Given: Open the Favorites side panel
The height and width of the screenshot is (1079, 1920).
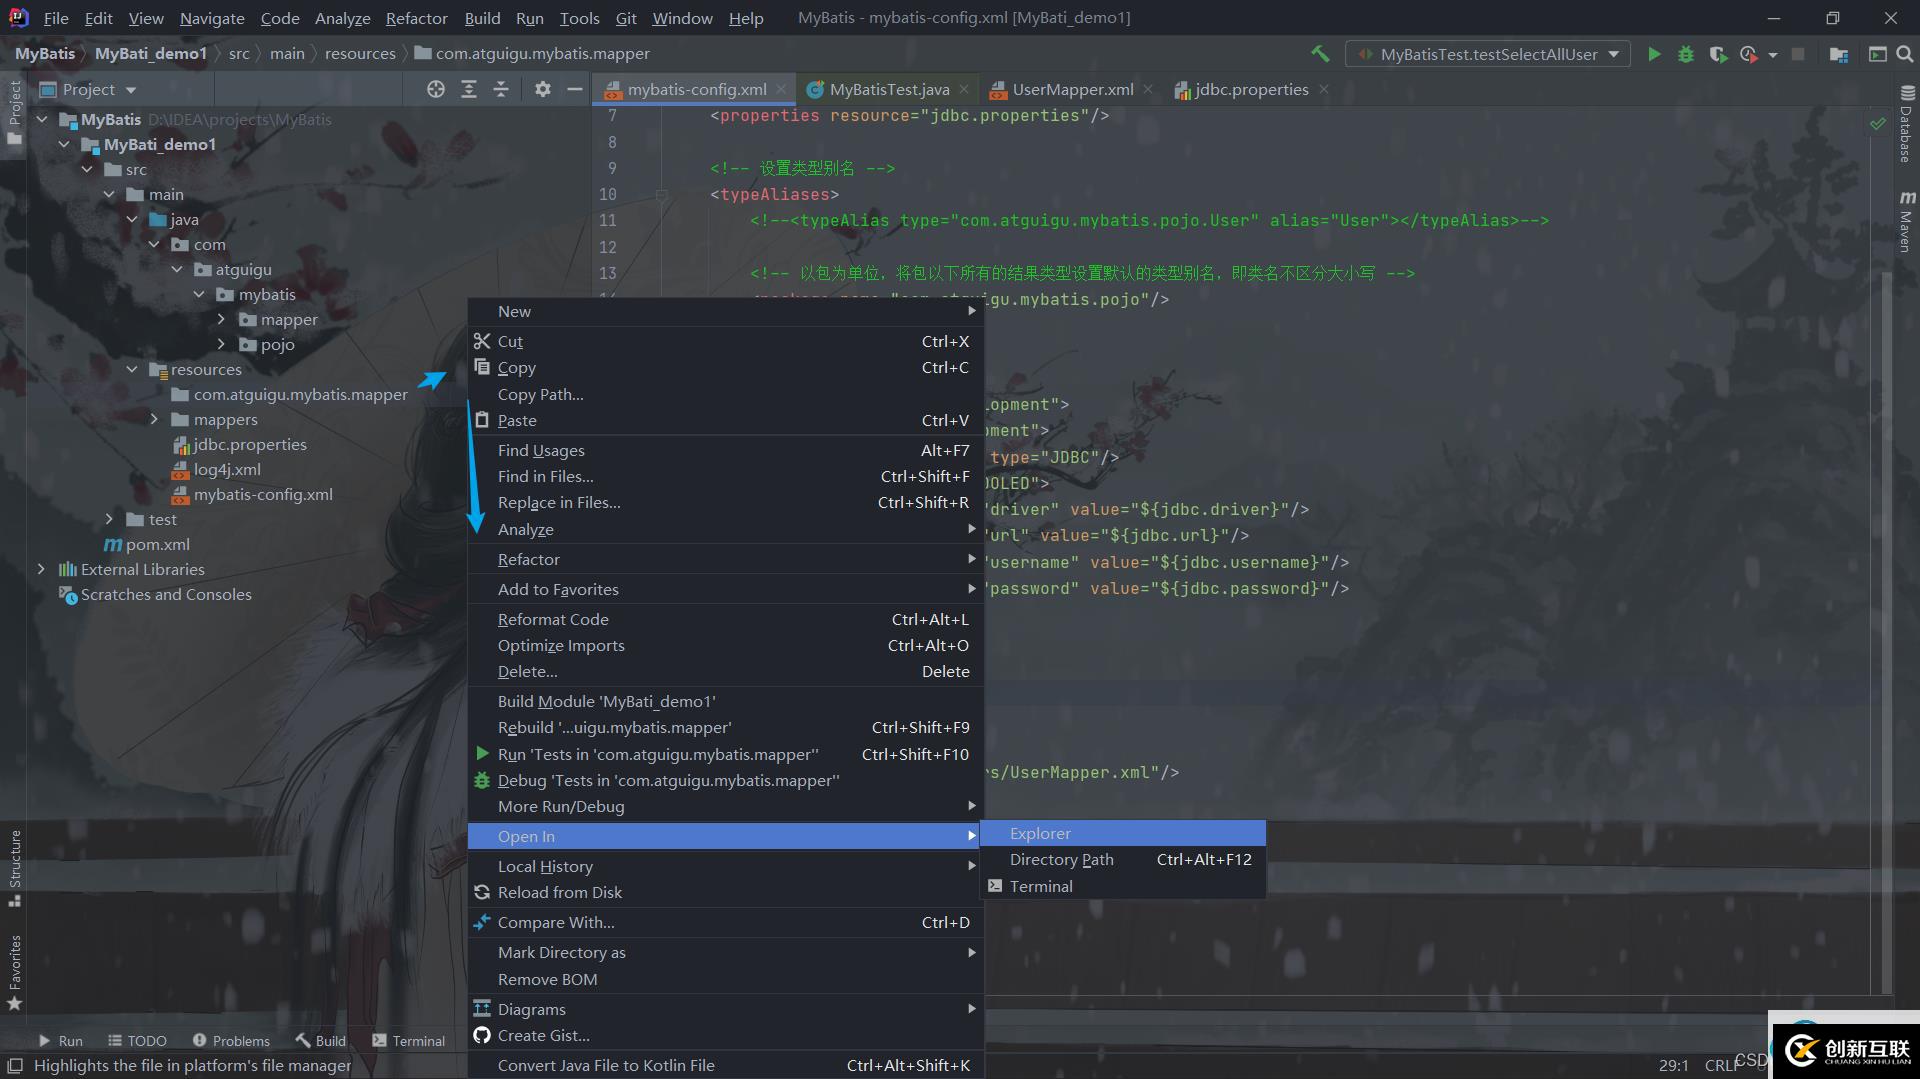Looking at the screenshot, I should point(14,972).
